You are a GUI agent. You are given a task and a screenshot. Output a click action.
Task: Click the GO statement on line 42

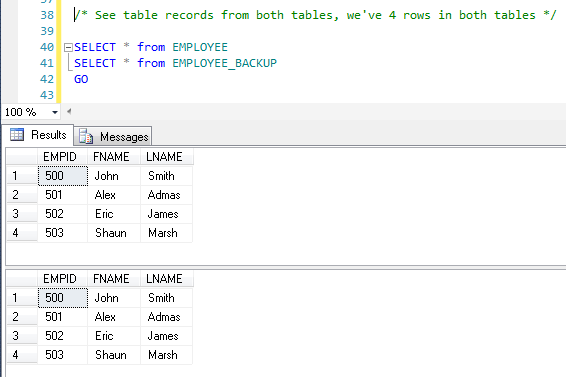pyautogui.click(x=81, y=79)
